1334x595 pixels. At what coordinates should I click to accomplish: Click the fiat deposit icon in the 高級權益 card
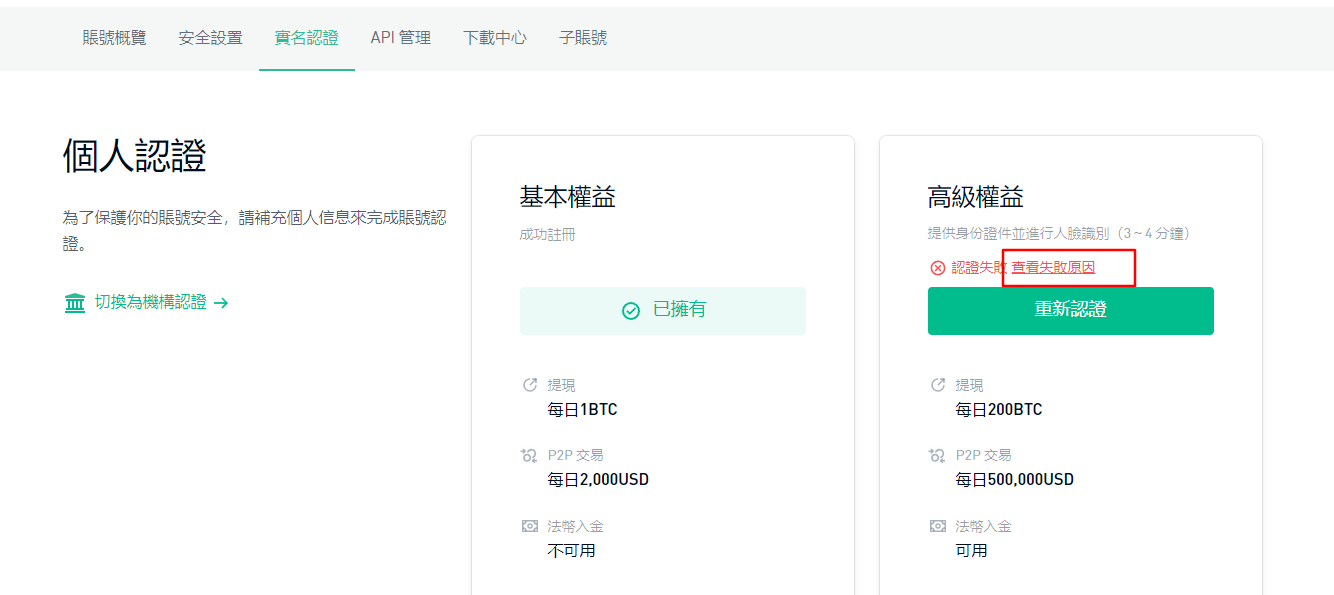coord(938,526)
